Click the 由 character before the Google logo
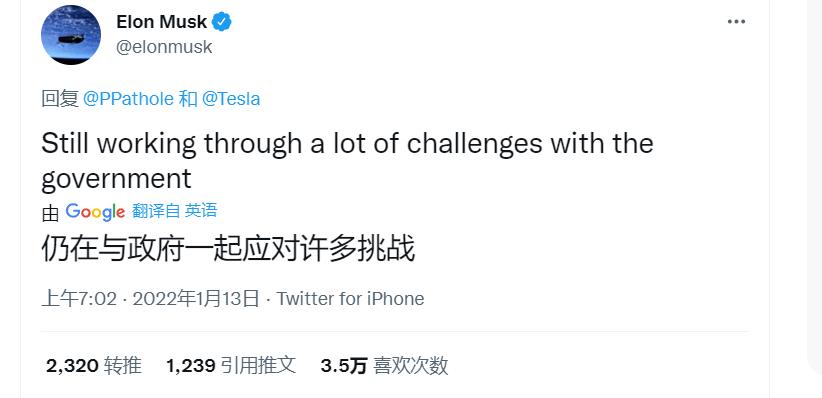This screenshot has height=398, width=822. pyautogui.click(x=50, y=214)
